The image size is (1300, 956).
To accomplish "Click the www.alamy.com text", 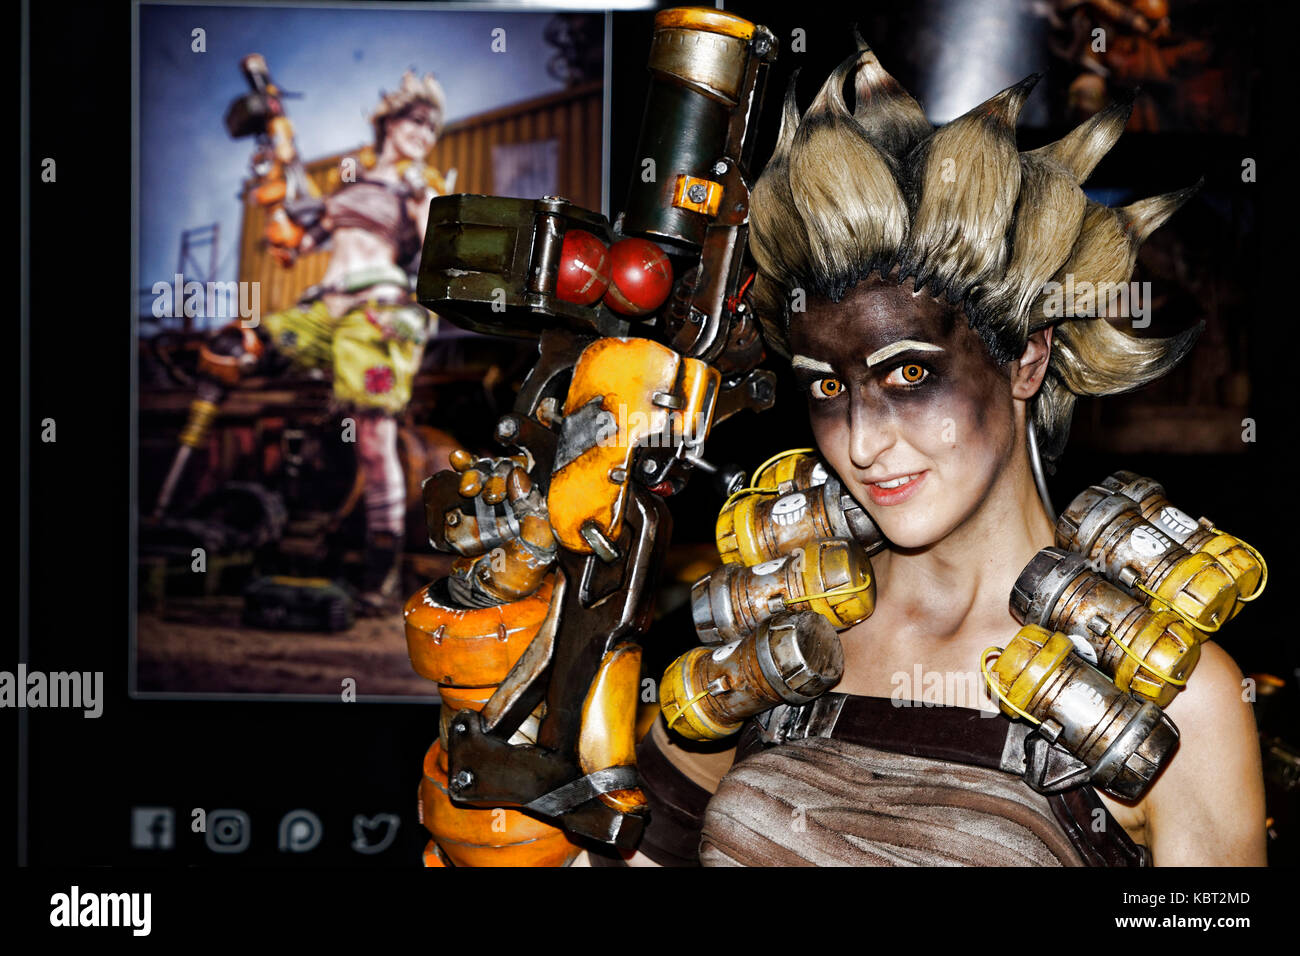I will point(1182,923).
